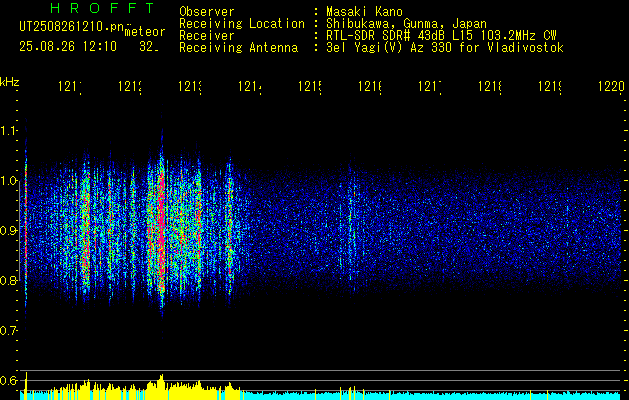This screenshot has width=629, height=400.
Task: Select the receiver value 'RTL-SDR SDR# 43dB L15 103.2MHz CW'
Action: [441, 36]
